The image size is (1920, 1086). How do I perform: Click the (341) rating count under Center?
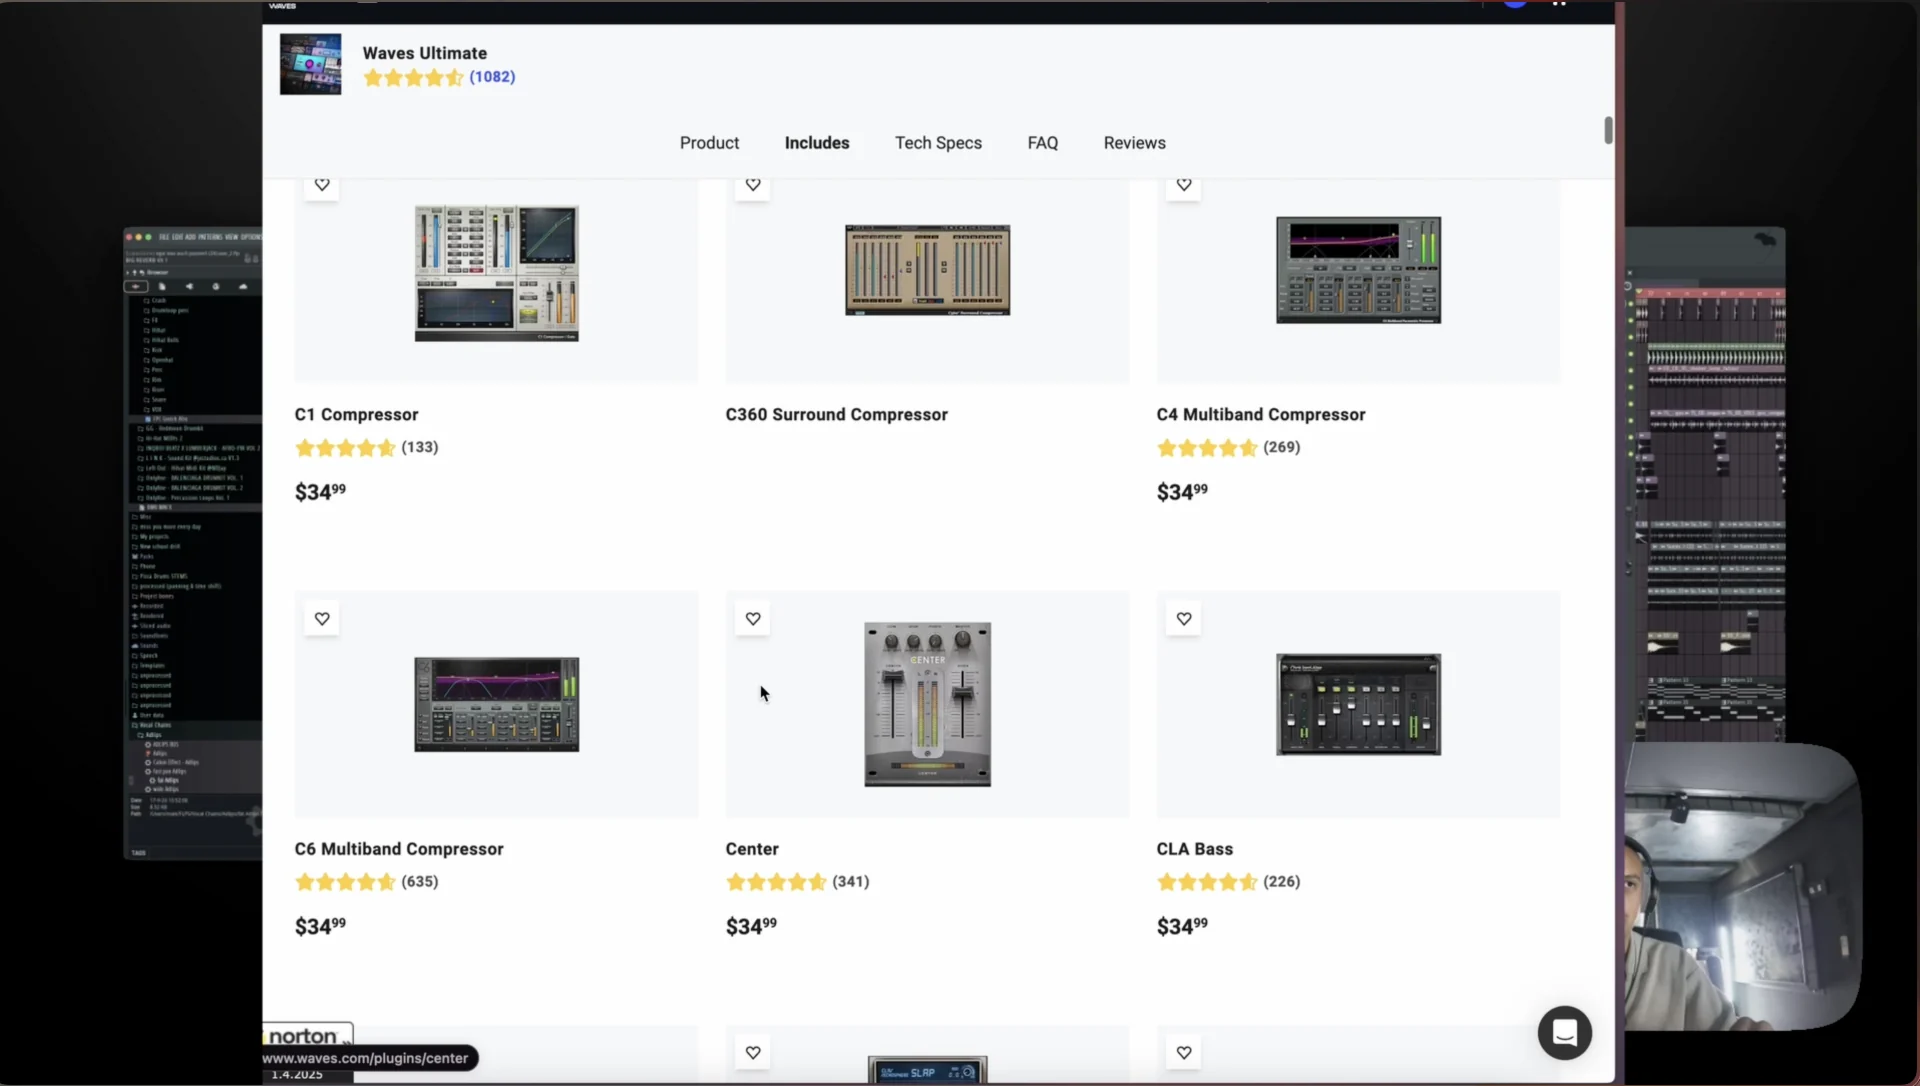(x=851, y=881)
